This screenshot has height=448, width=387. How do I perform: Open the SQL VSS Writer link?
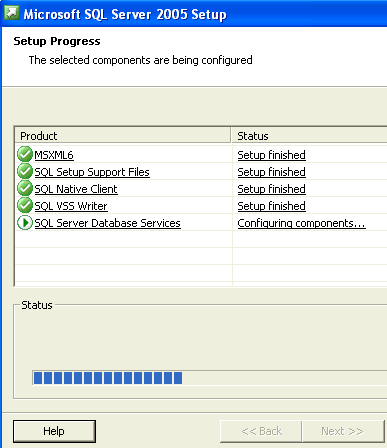pyautogui.click(x=71, y=206)
